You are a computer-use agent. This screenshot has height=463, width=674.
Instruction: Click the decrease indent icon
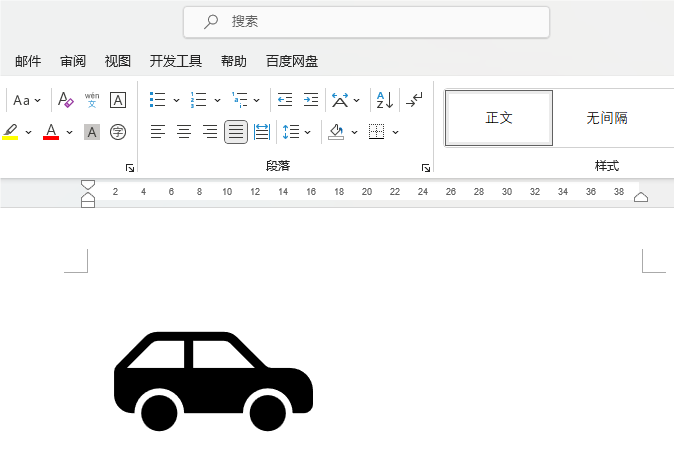point(285,100)
